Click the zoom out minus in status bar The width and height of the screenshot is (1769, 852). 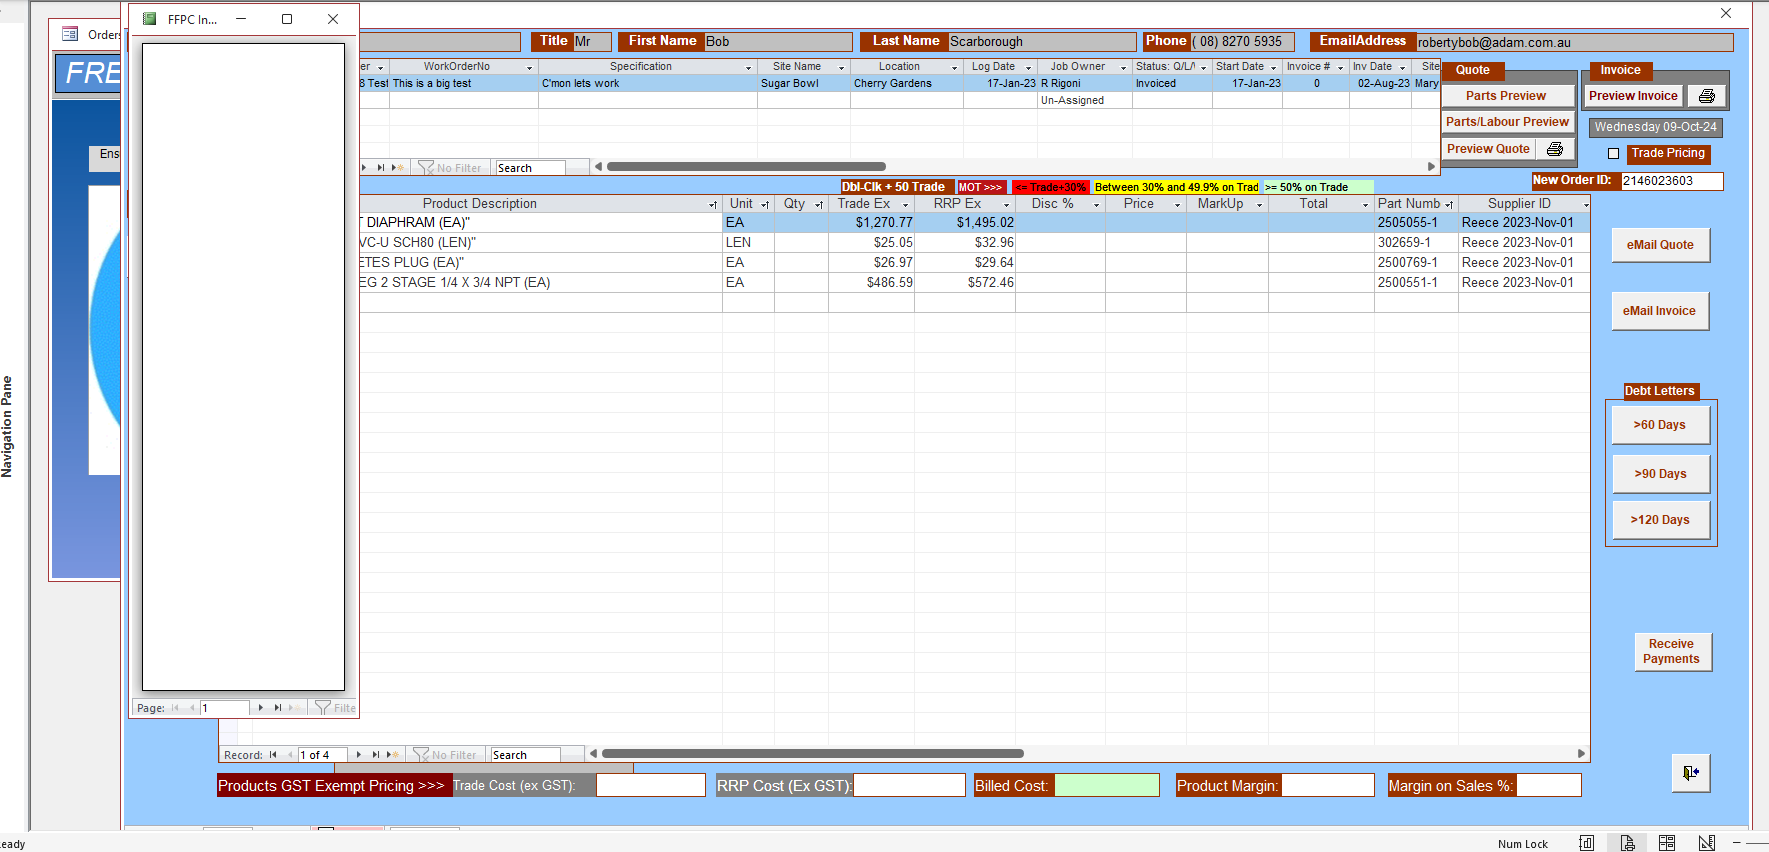pos(1737,843)
